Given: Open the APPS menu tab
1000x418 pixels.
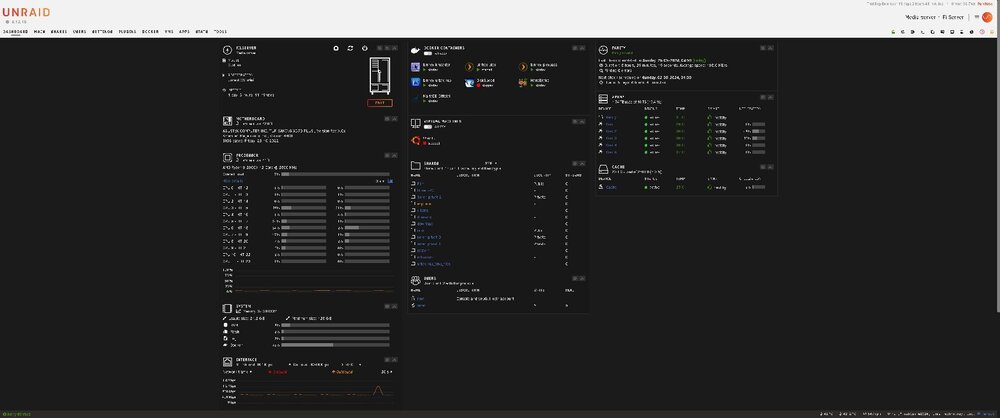Looking at the screenshot, I should point(184,31).
